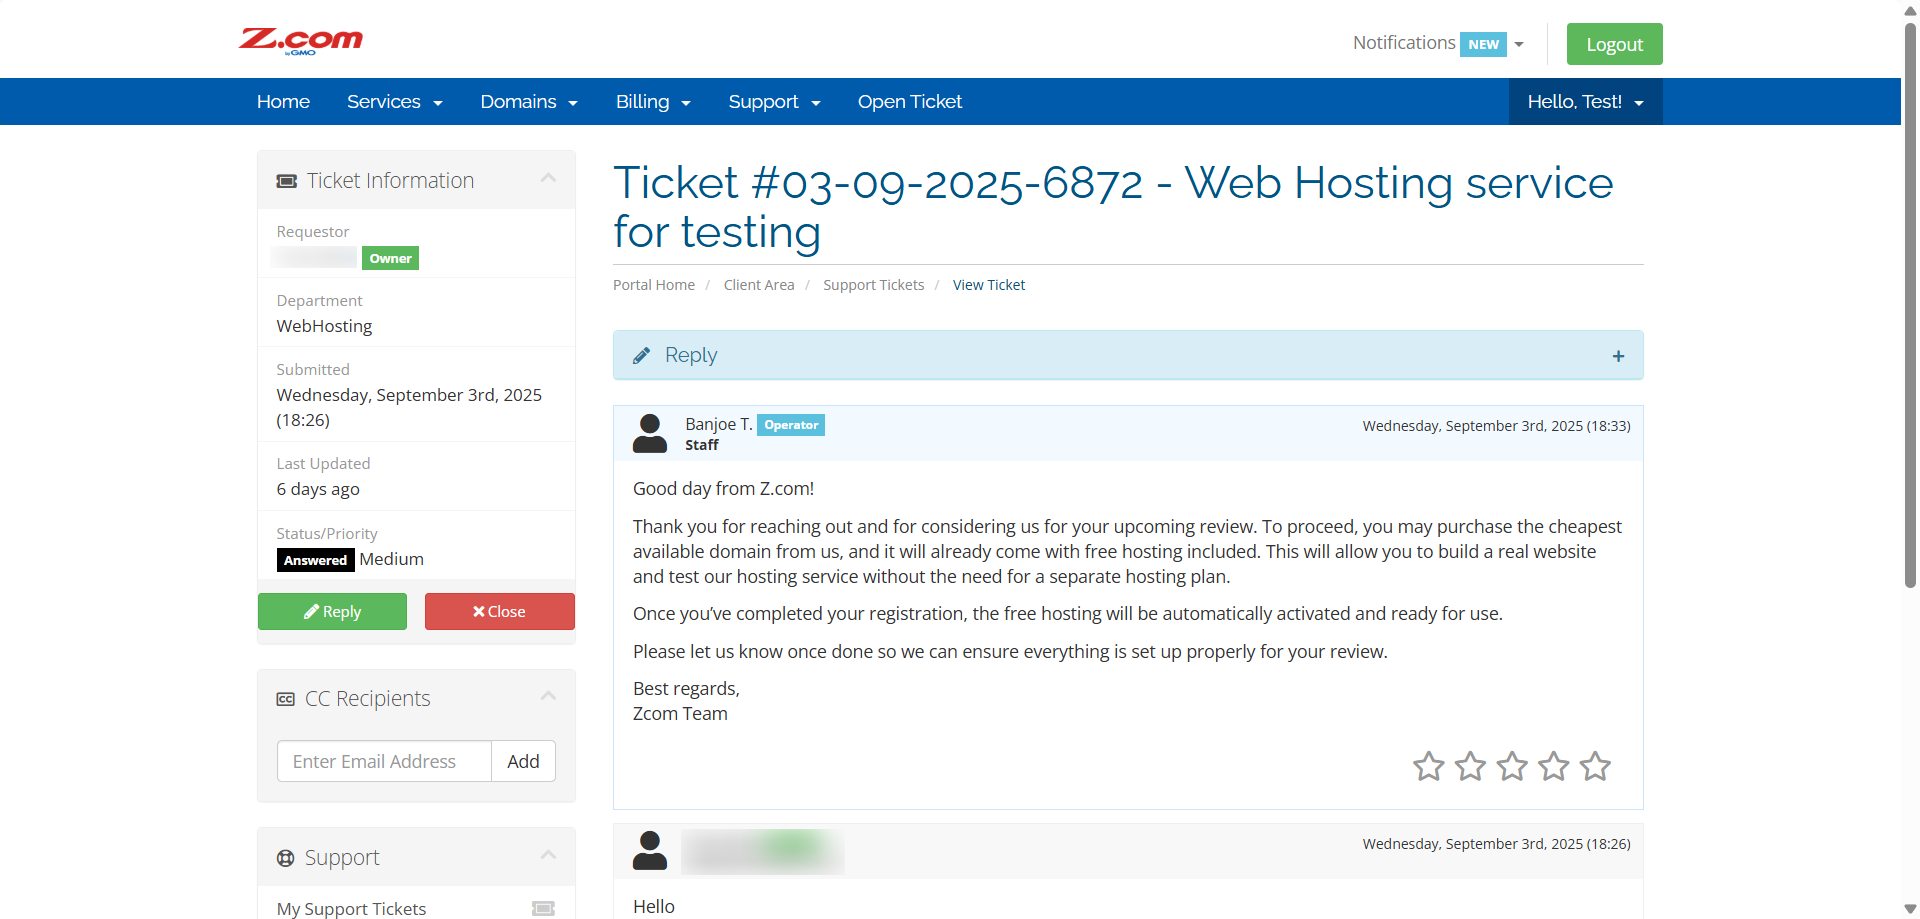
Task: Click the View Ticket breadcrumb text
Action: click(989, 285)
